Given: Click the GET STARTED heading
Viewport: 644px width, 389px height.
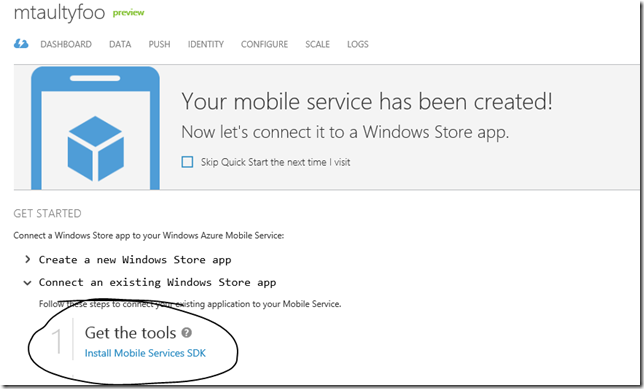Looking at the screenshot, I should [47, 213].
